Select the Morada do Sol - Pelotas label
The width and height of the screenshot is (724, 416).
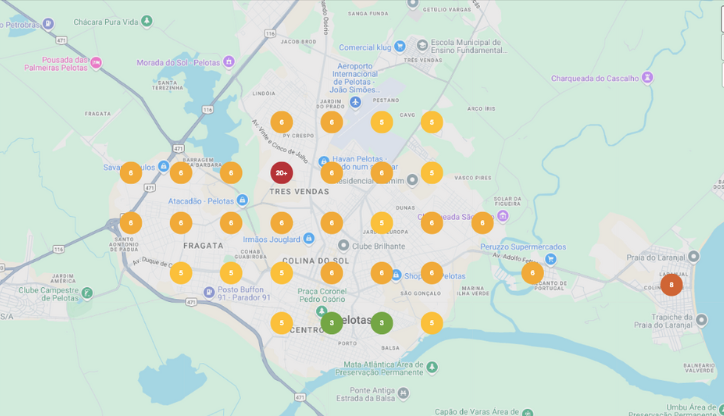[178, 63]
